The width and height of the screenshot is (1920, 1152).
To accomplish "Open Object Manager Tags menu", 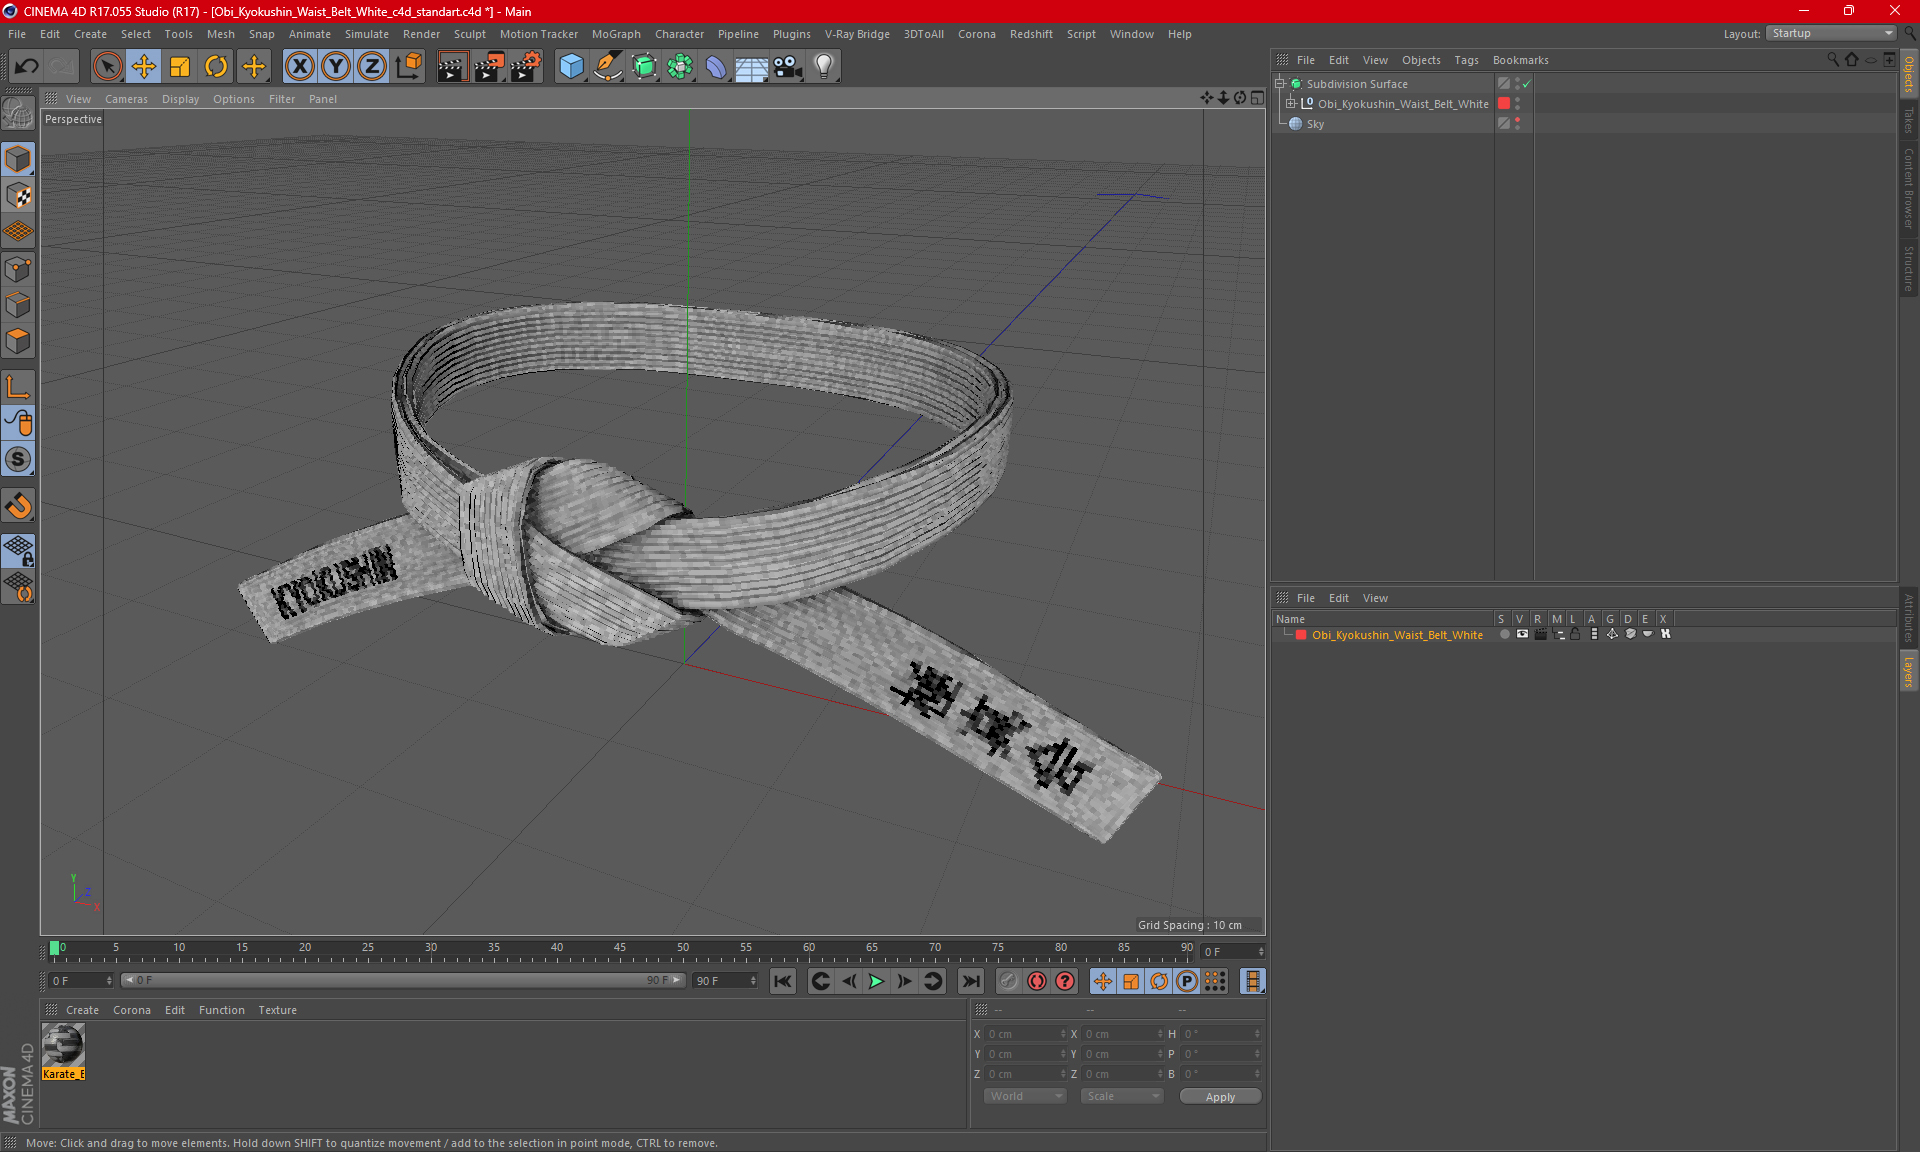I will pyautogui.click(x=1466, y=60).
